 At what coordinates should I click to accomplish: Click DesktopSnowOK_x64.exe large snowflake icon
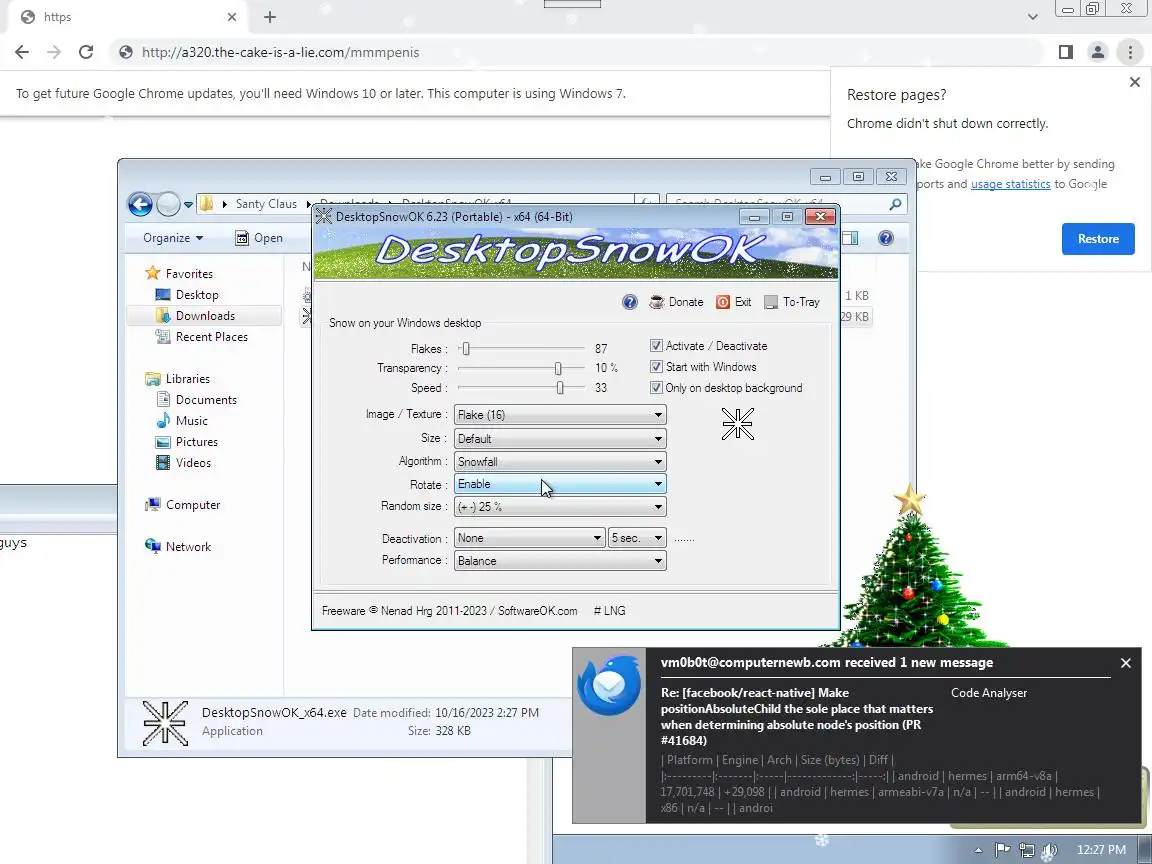point(165,723)
